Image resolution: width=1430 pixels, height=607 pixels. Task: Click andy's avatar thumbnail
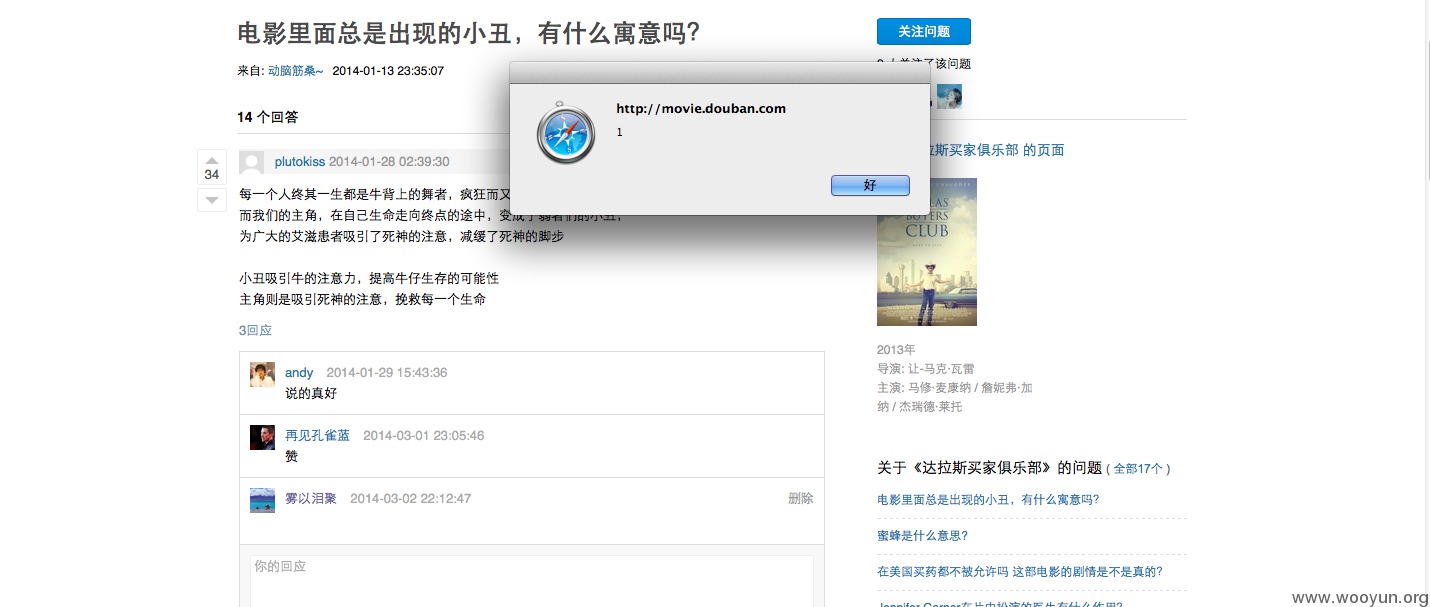pos(262,374)
